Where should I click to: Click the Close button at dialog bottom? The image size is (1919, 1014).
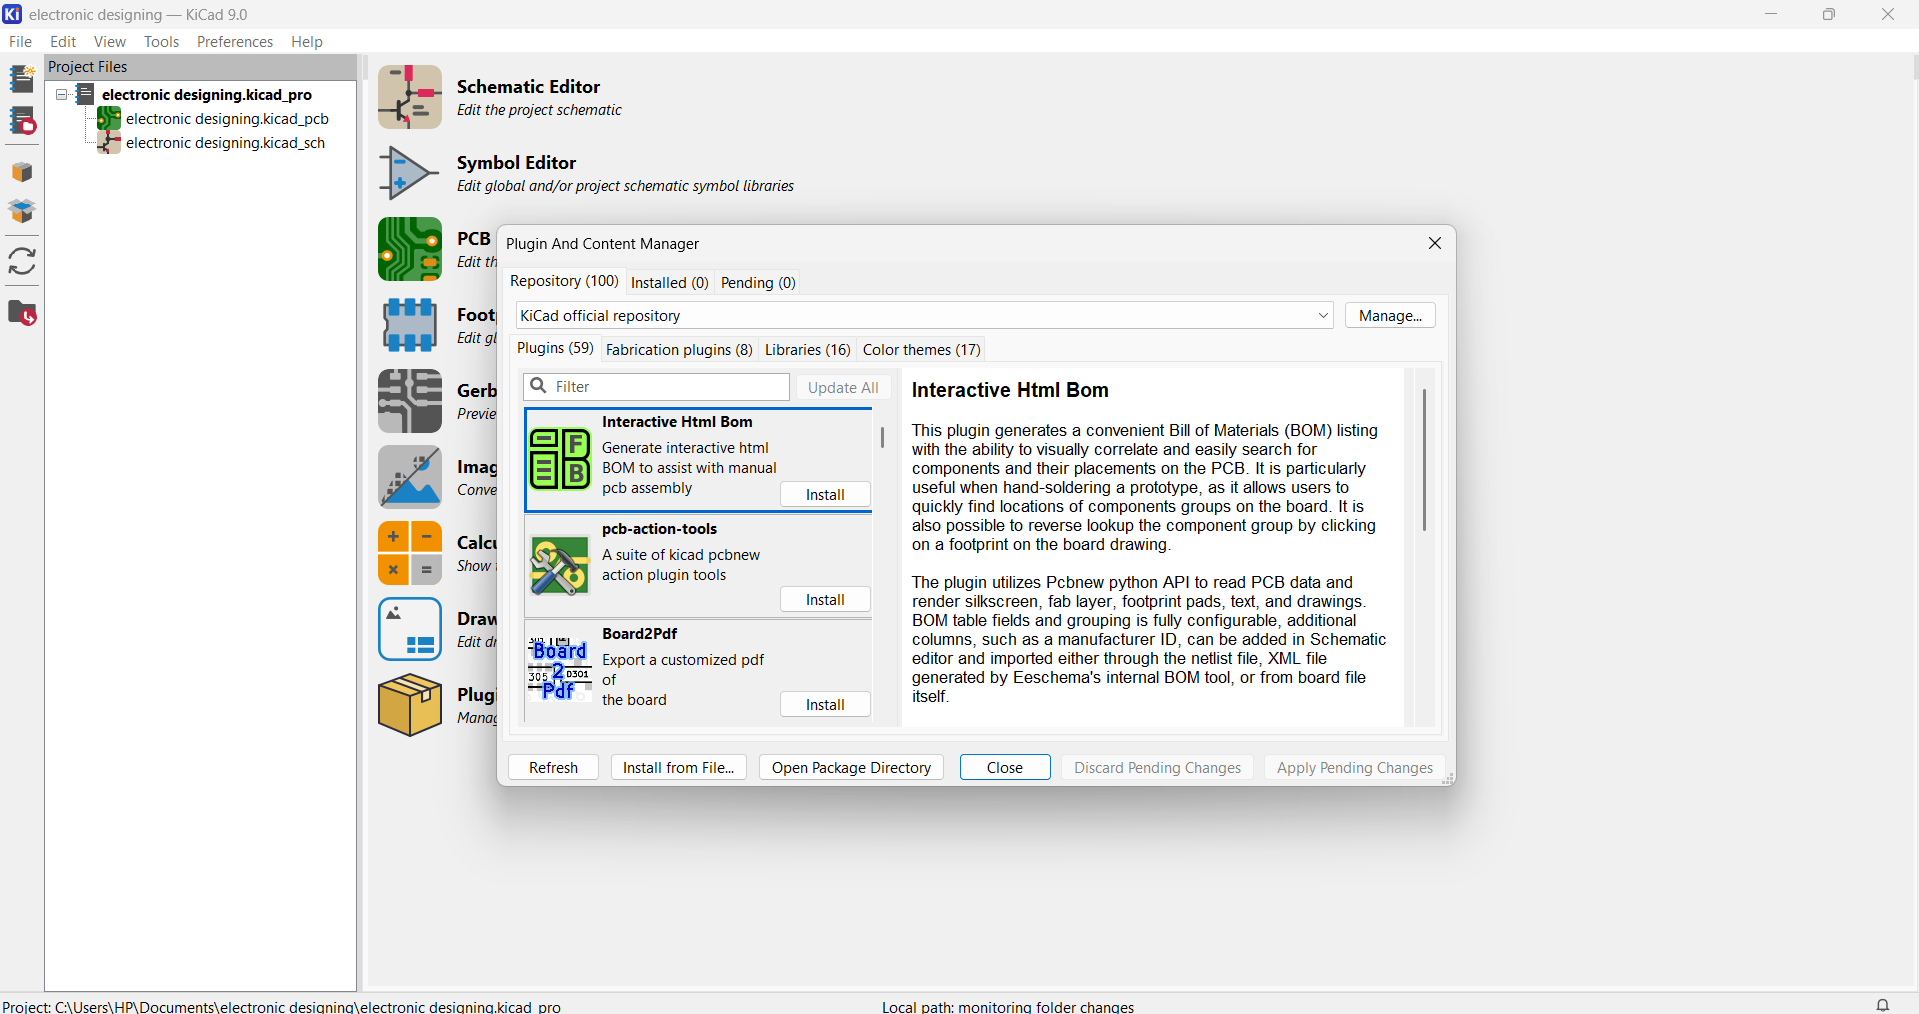click(1005, 768)
